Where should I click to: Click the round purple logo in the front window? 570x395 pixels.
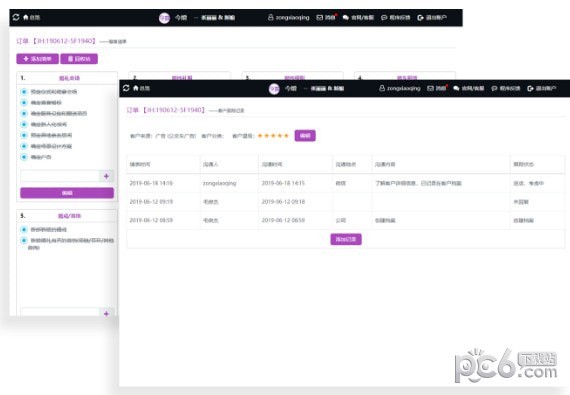pyautogui.click(x=274, y=88)
